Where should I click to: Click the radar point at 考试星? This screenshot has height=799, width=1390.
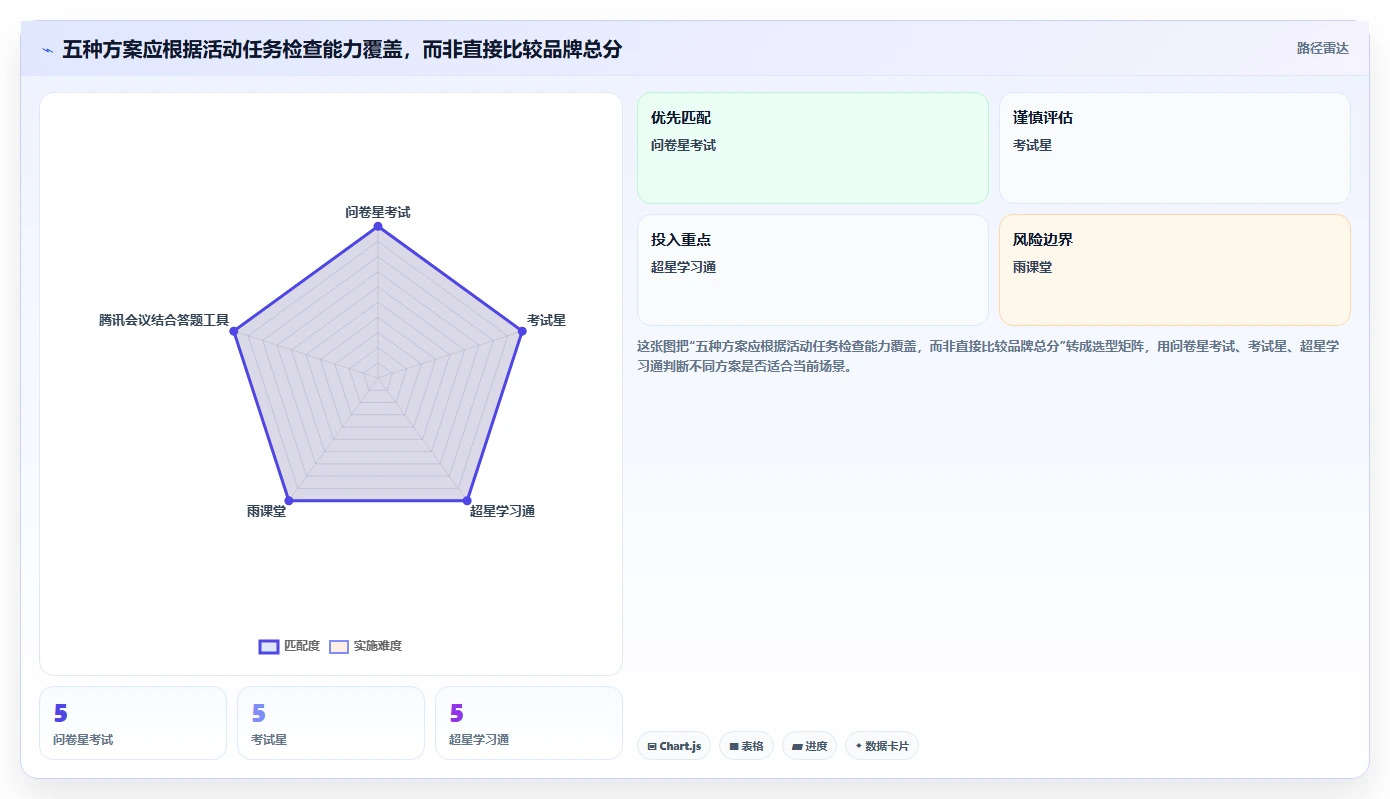pyautogui.click(x=522, y=331)
